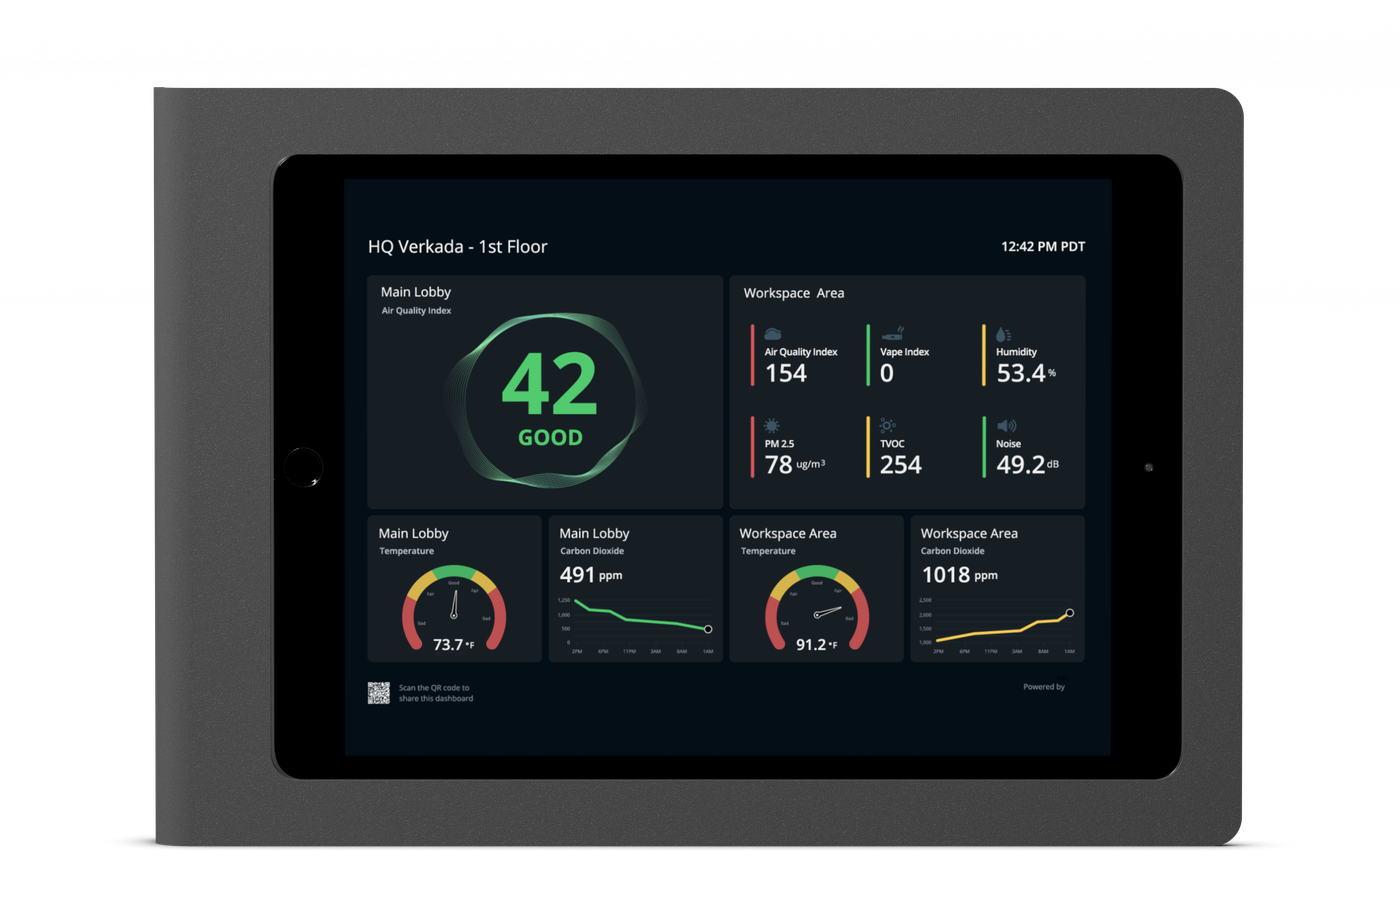Screen dimensions: 1400x902
Task: Click the Air Quality Index value 154
Action: pyautogui.click(x=786, y=374)
